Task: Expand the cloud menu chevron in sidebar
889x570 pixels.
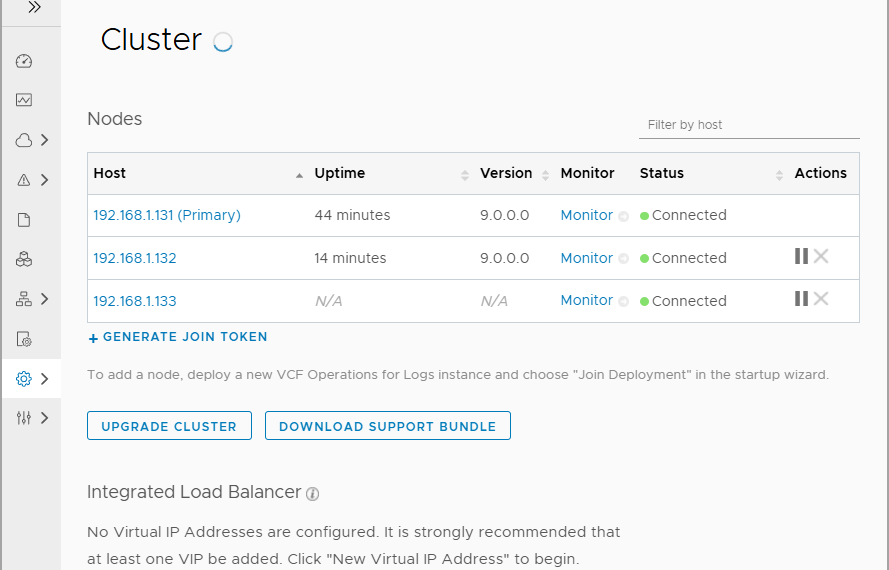Action: coord(45,140)
